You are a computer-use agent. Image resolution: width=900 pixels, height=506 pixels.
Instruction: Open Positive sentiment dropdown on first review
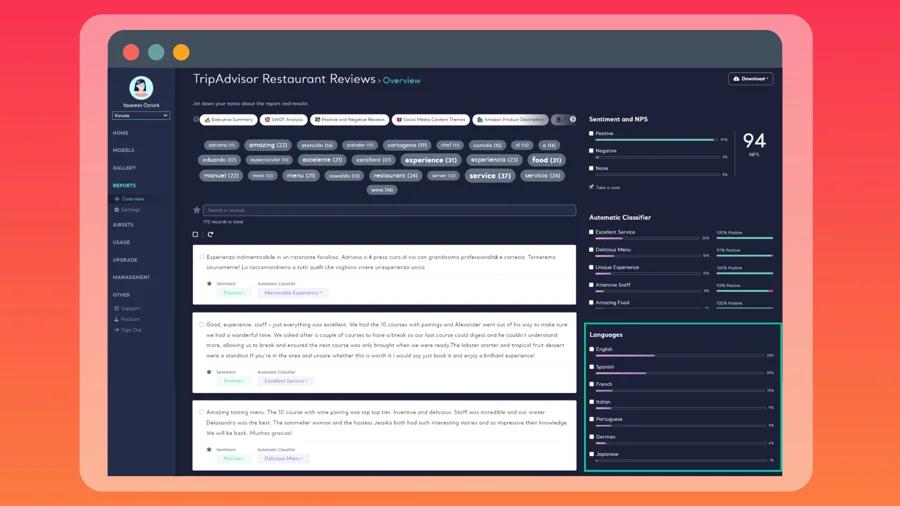click(x=233, y=293)
